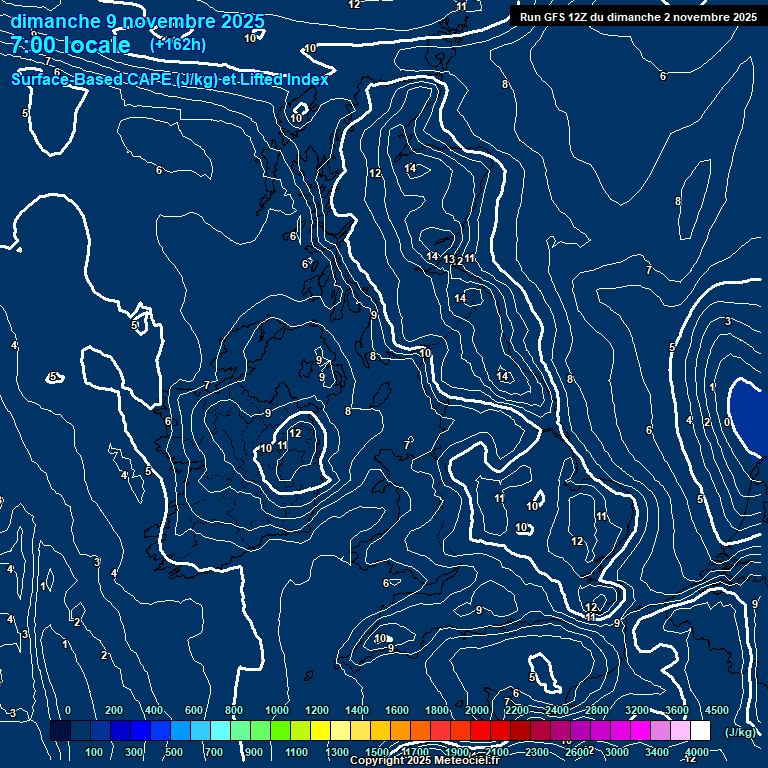Click the '700' legend label below the scale
Screen dimensions: 768x768
coord(213,752)
